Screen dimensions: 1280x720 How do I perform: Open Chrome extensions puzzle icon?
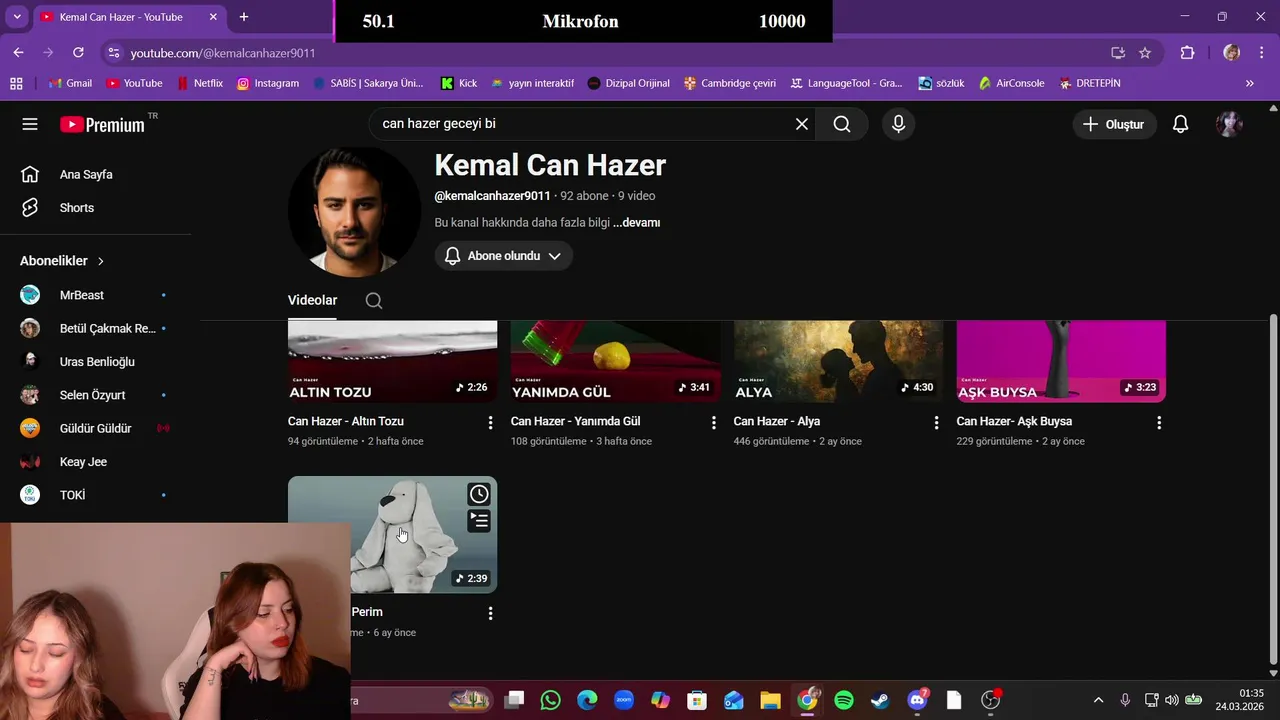(1187, 53)
